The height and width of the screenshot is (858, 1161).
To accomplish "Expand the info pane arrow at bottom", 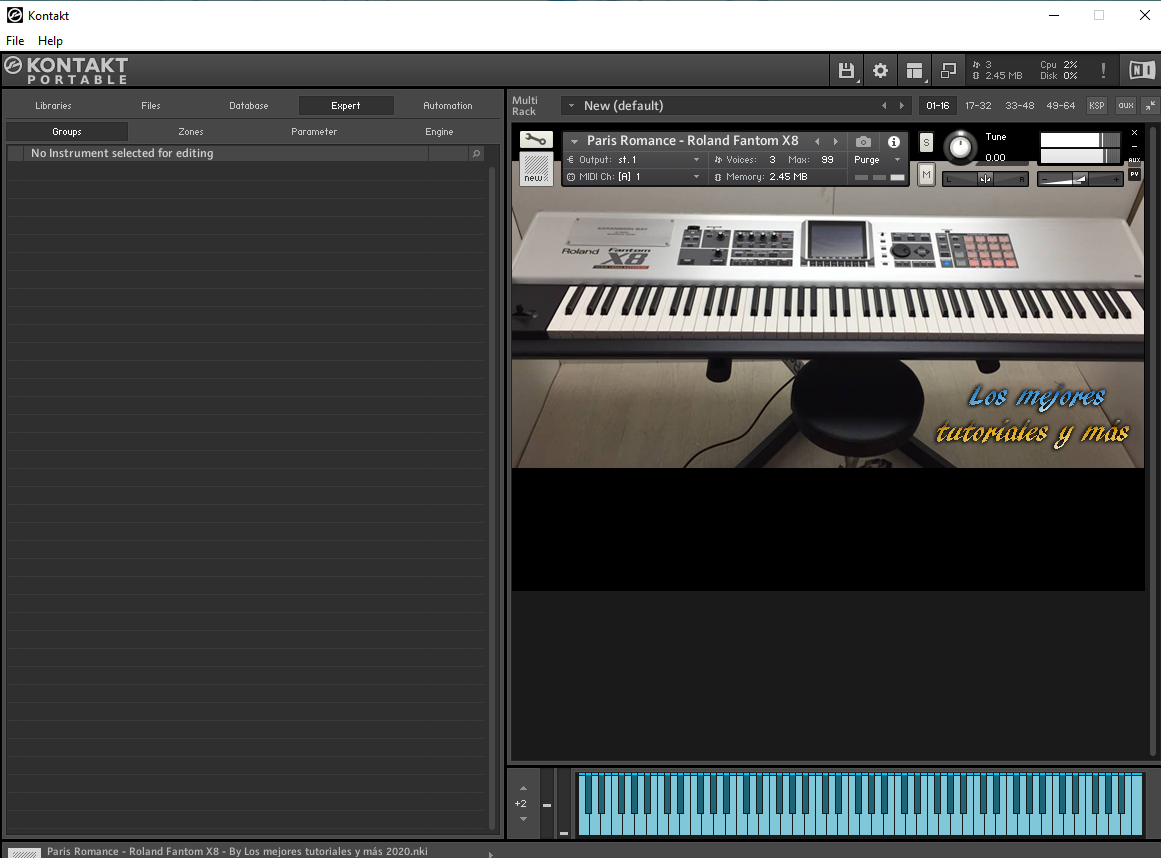I will [x=489, y=854].
